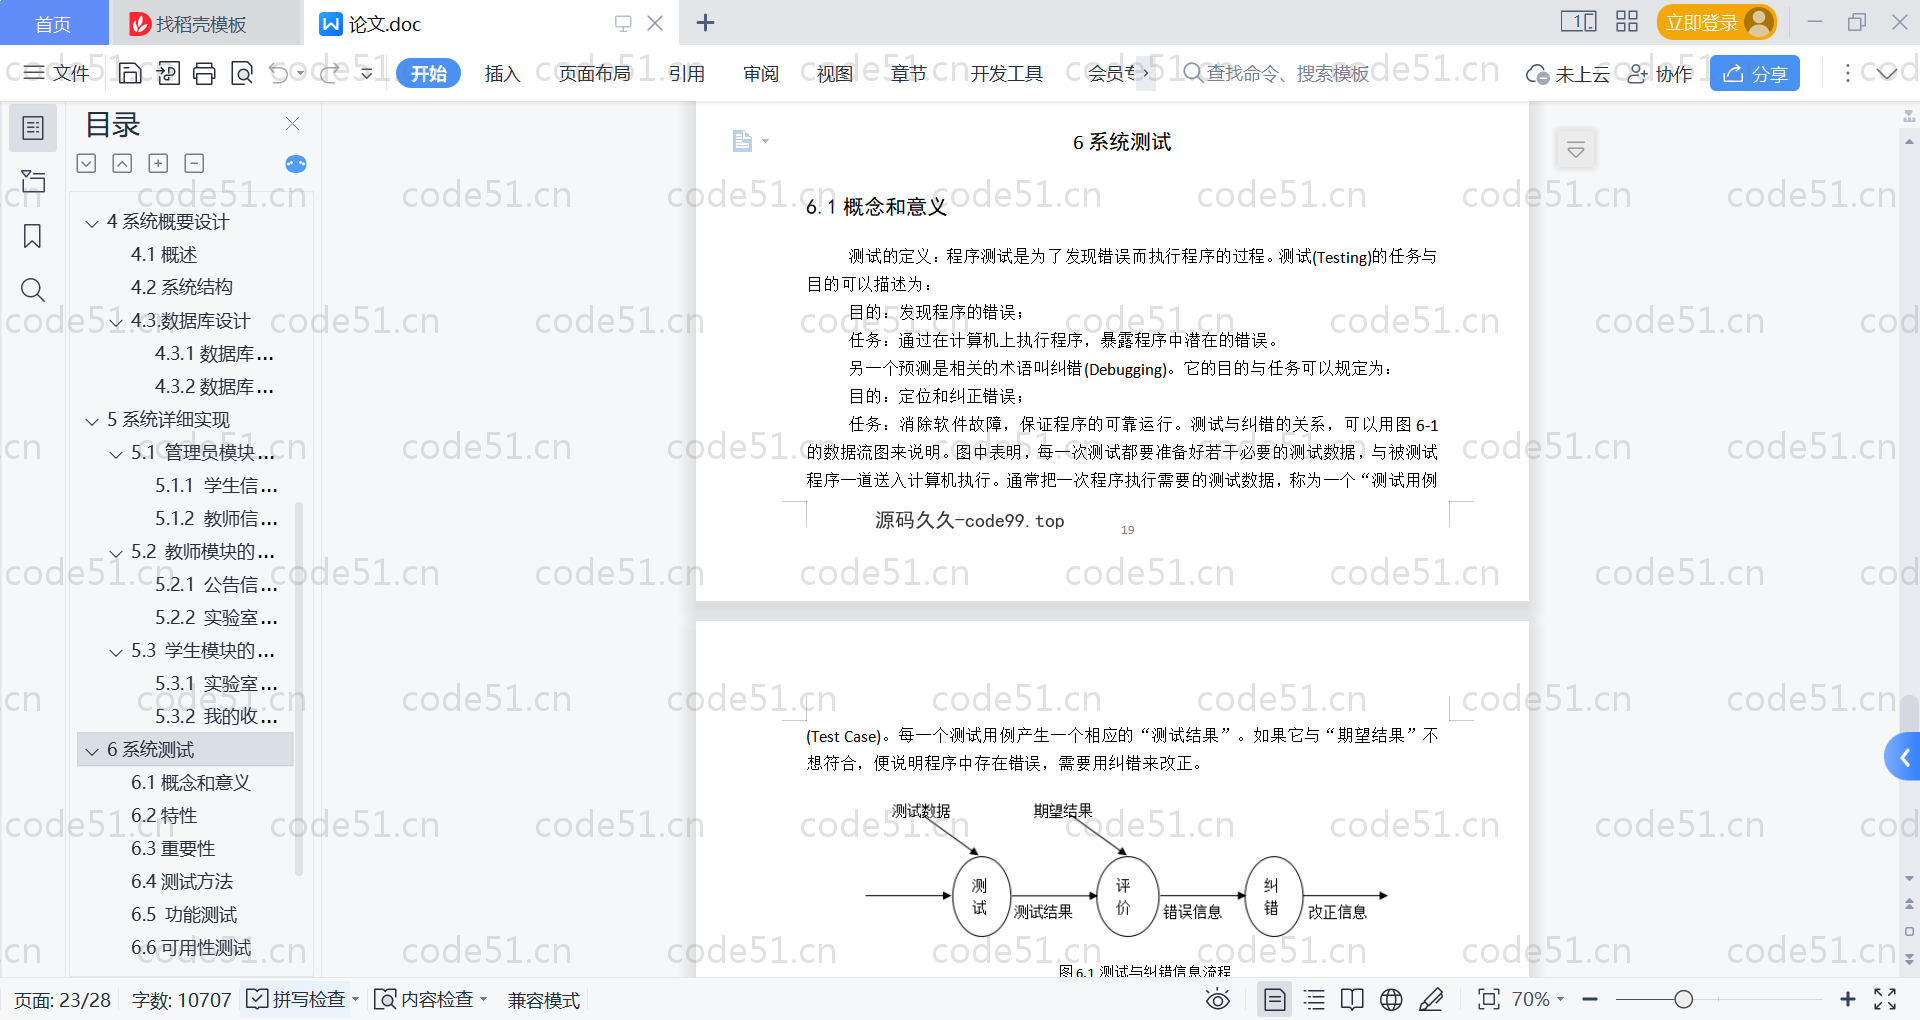This screenshot has width=1920, height=1020.
Task: Select the 页面布局 ribbon tab
Action: click(594, 73)
